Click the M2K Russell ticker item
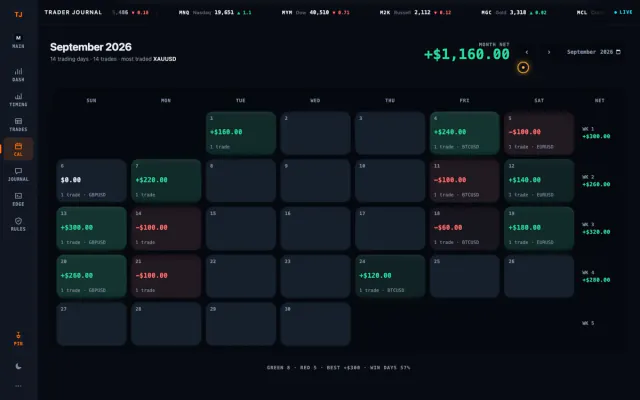This screenshot has width=640, height=400. tap(415, 13)
